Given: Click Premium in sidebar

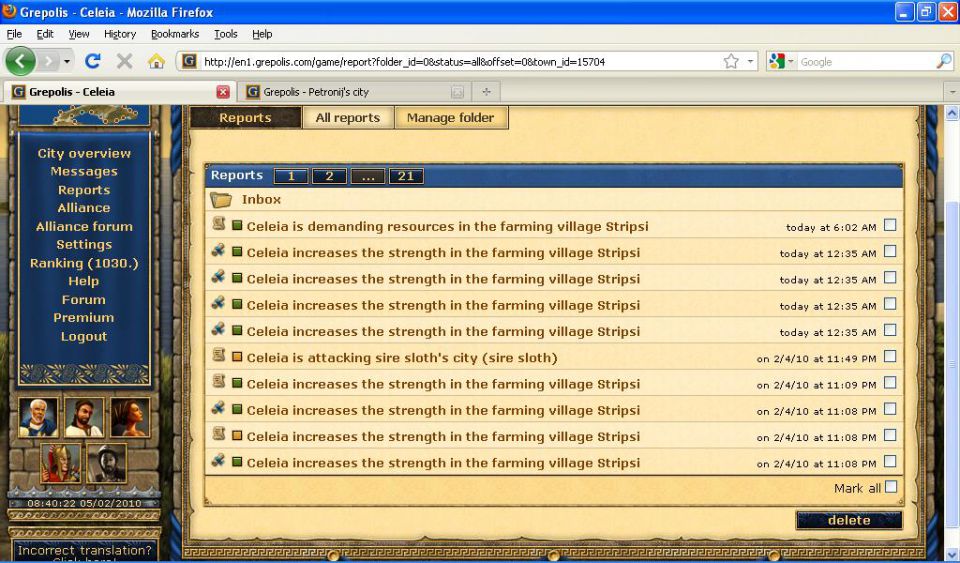Looking at the screenshot, I should [84, 318].
